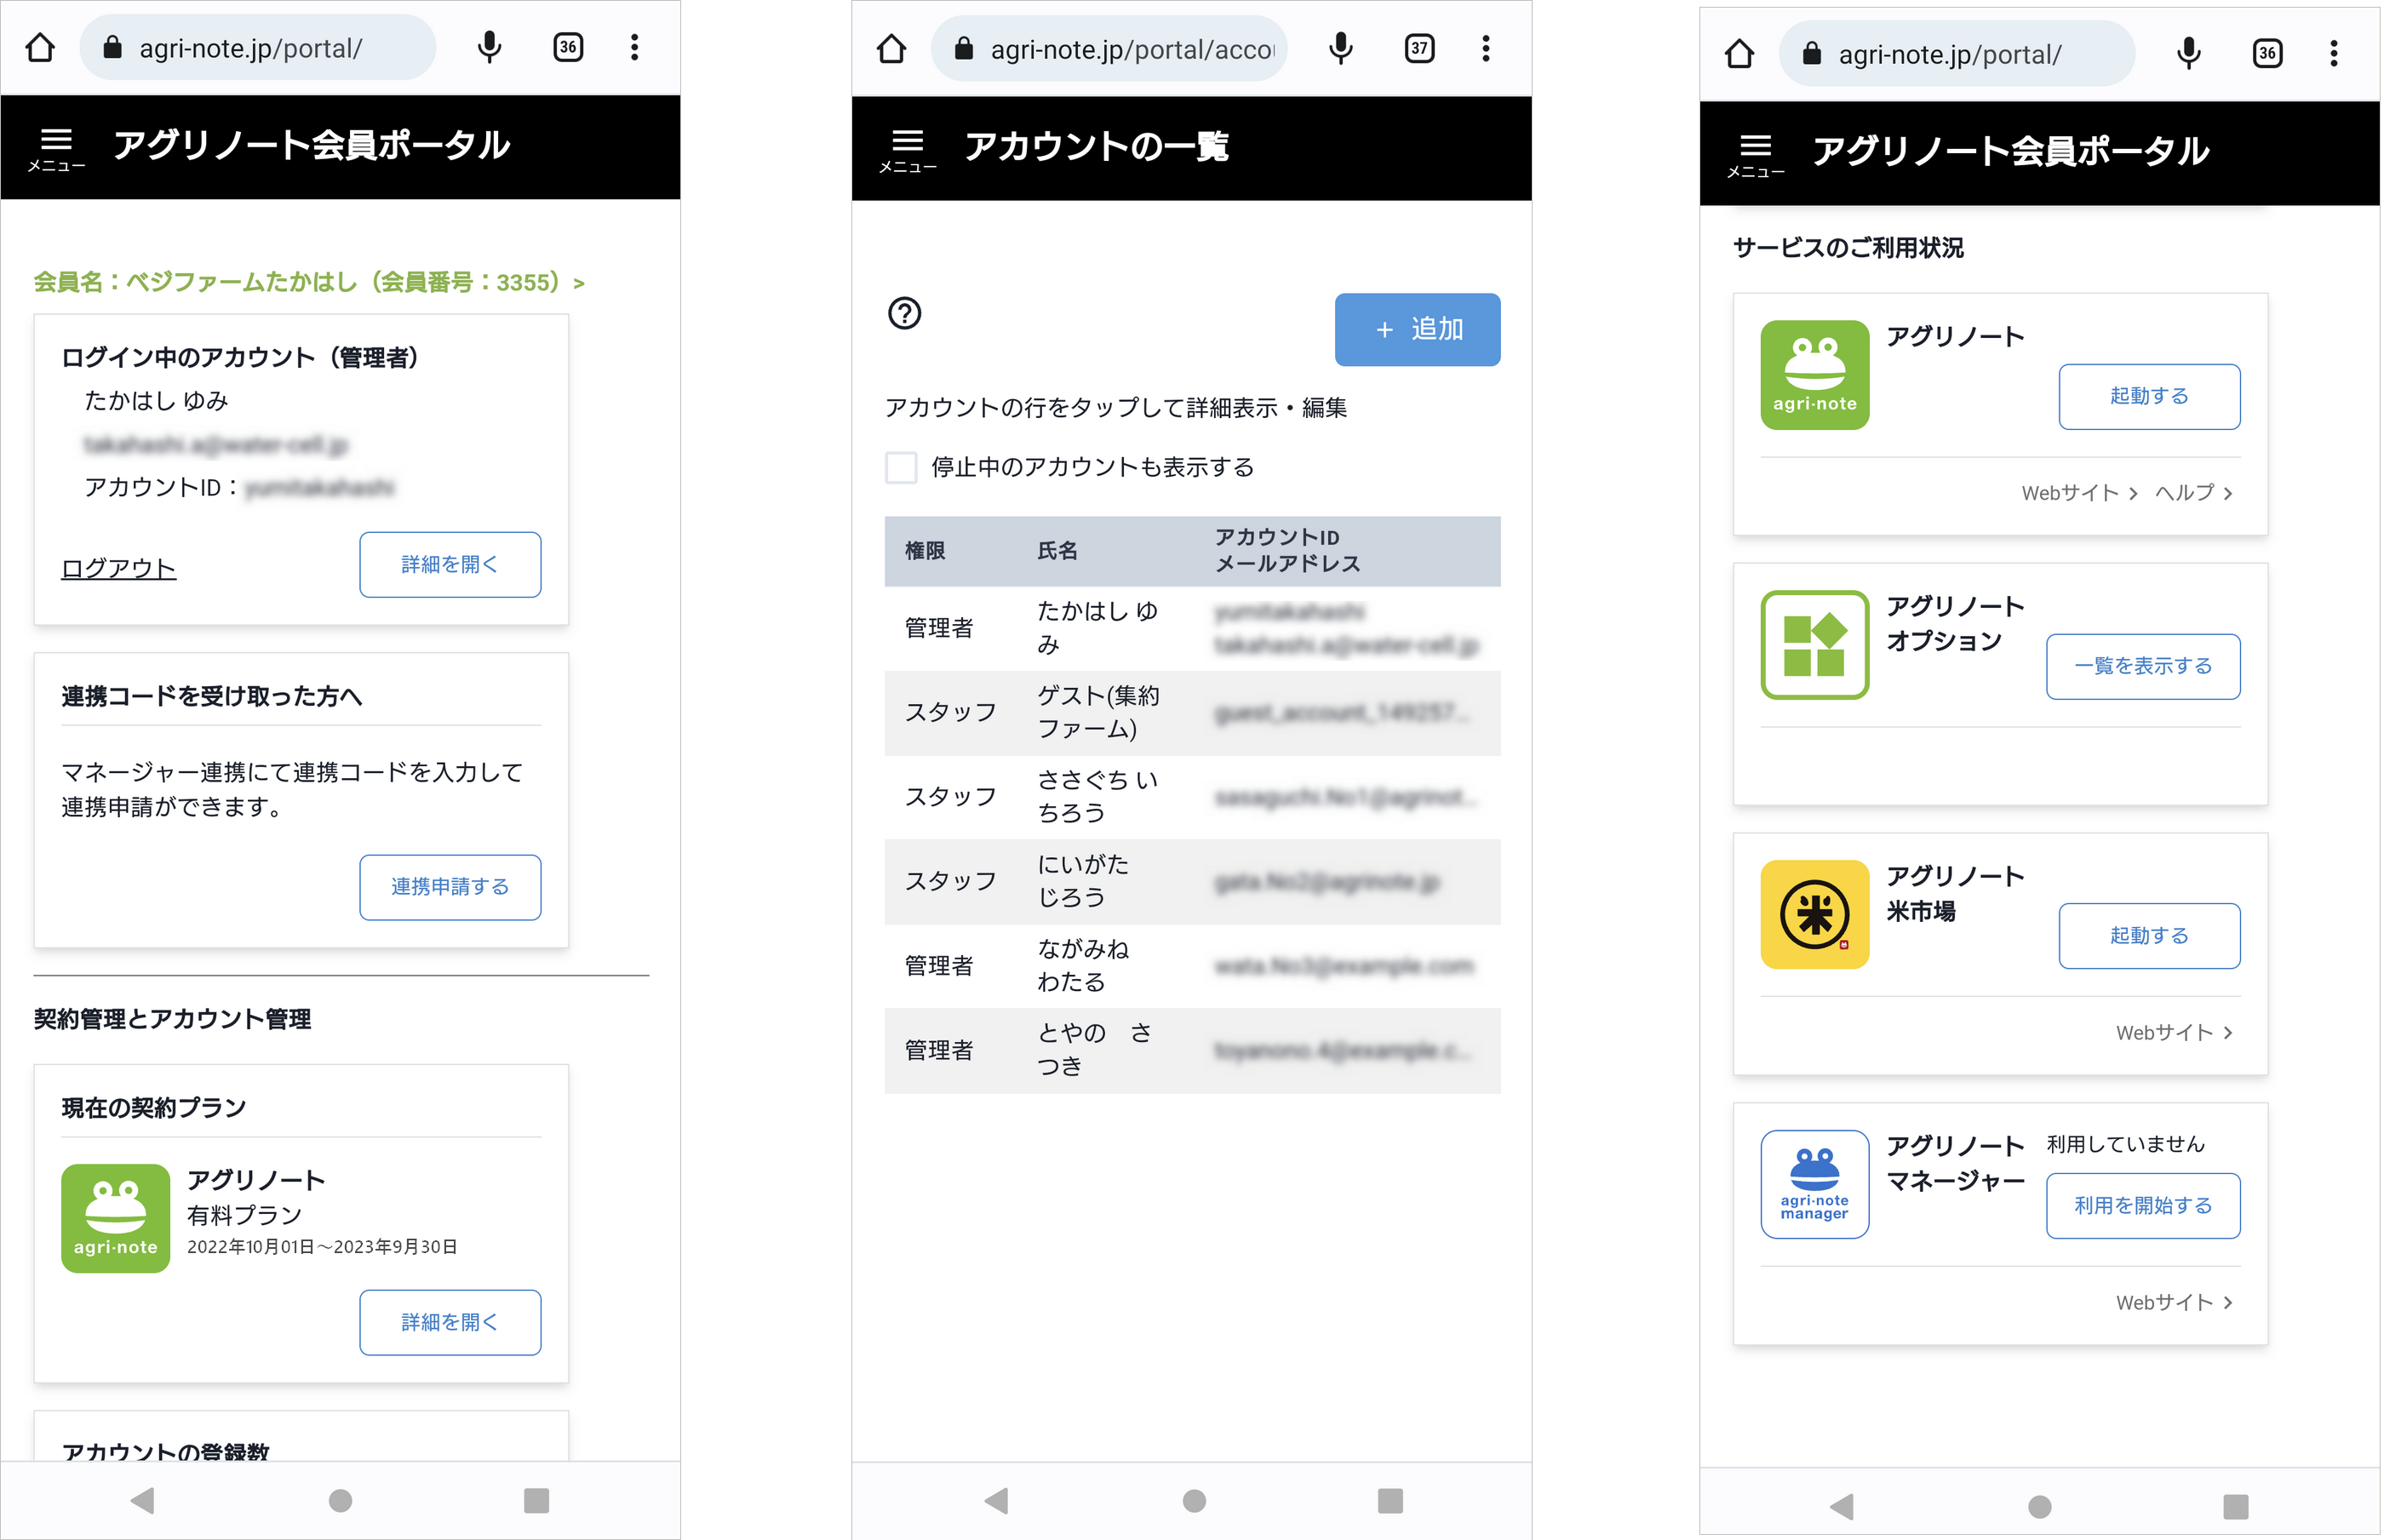
Task: Click 利用していません status text
Action: pyautogui.click(x=2126, y=1144)
